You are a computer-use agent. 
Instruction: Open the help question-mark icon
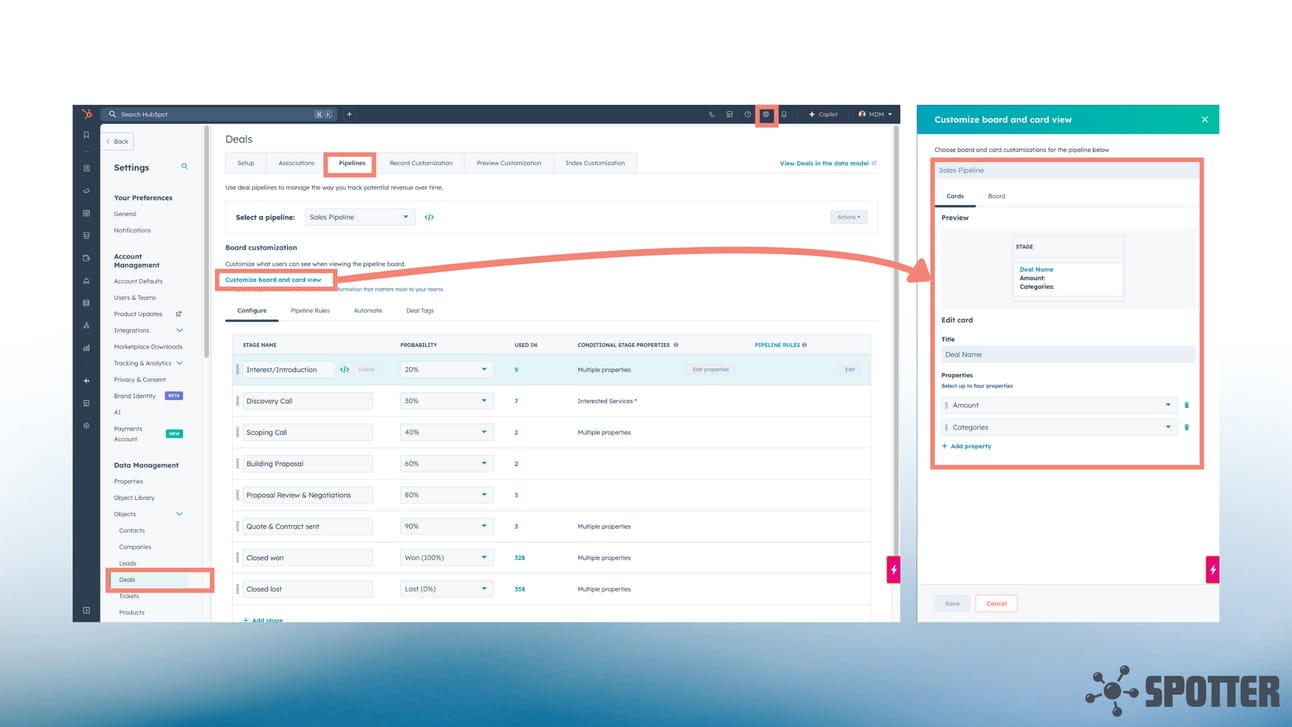pyautogui.click(x=747, y=114)
